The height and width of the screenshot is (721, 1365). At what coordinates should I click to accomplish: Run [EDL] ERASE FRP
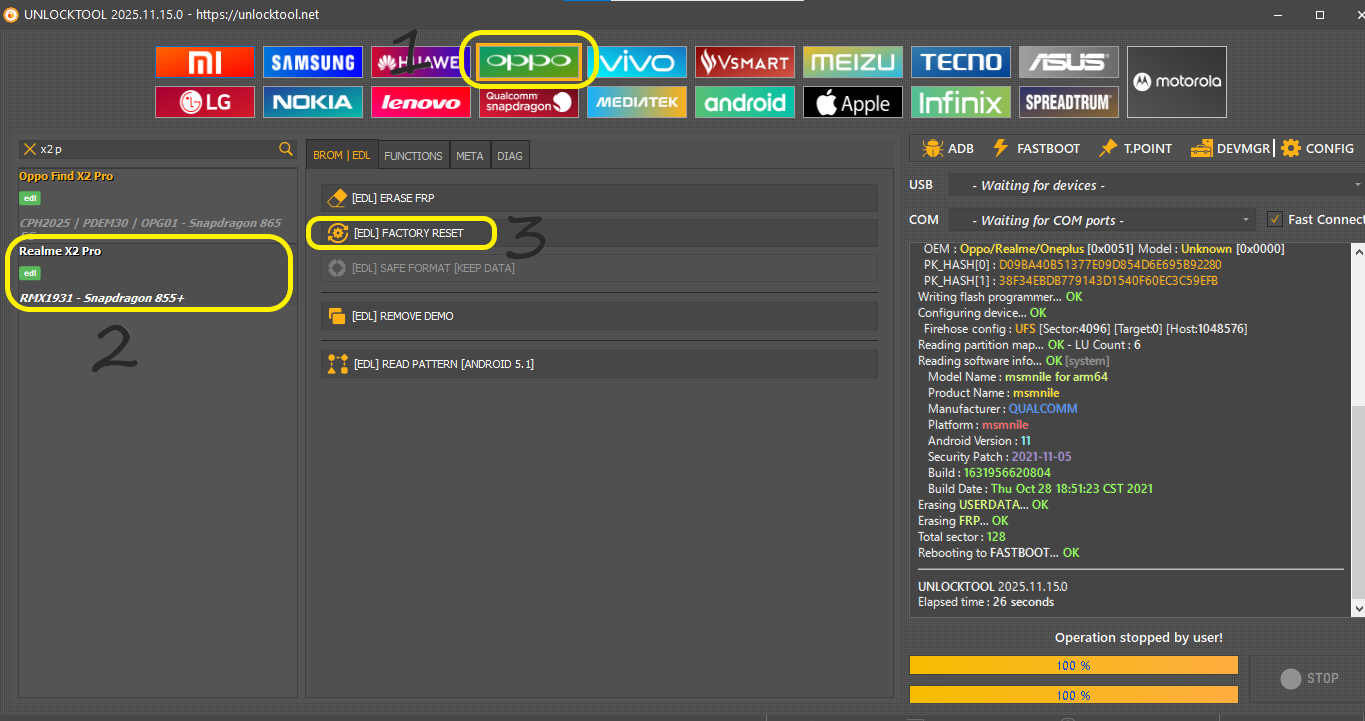[x=599, y=198]
